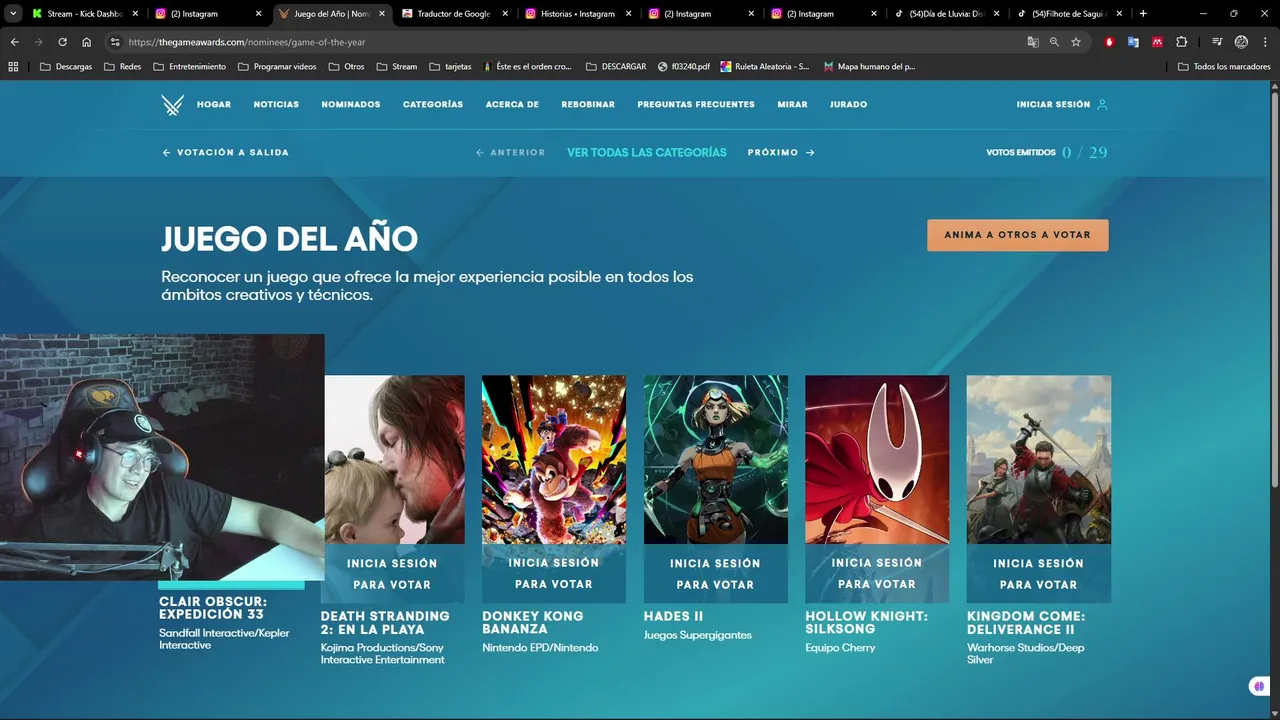Open f03240.pdf bookmark

pyautogui.click(x=685, y=66)
